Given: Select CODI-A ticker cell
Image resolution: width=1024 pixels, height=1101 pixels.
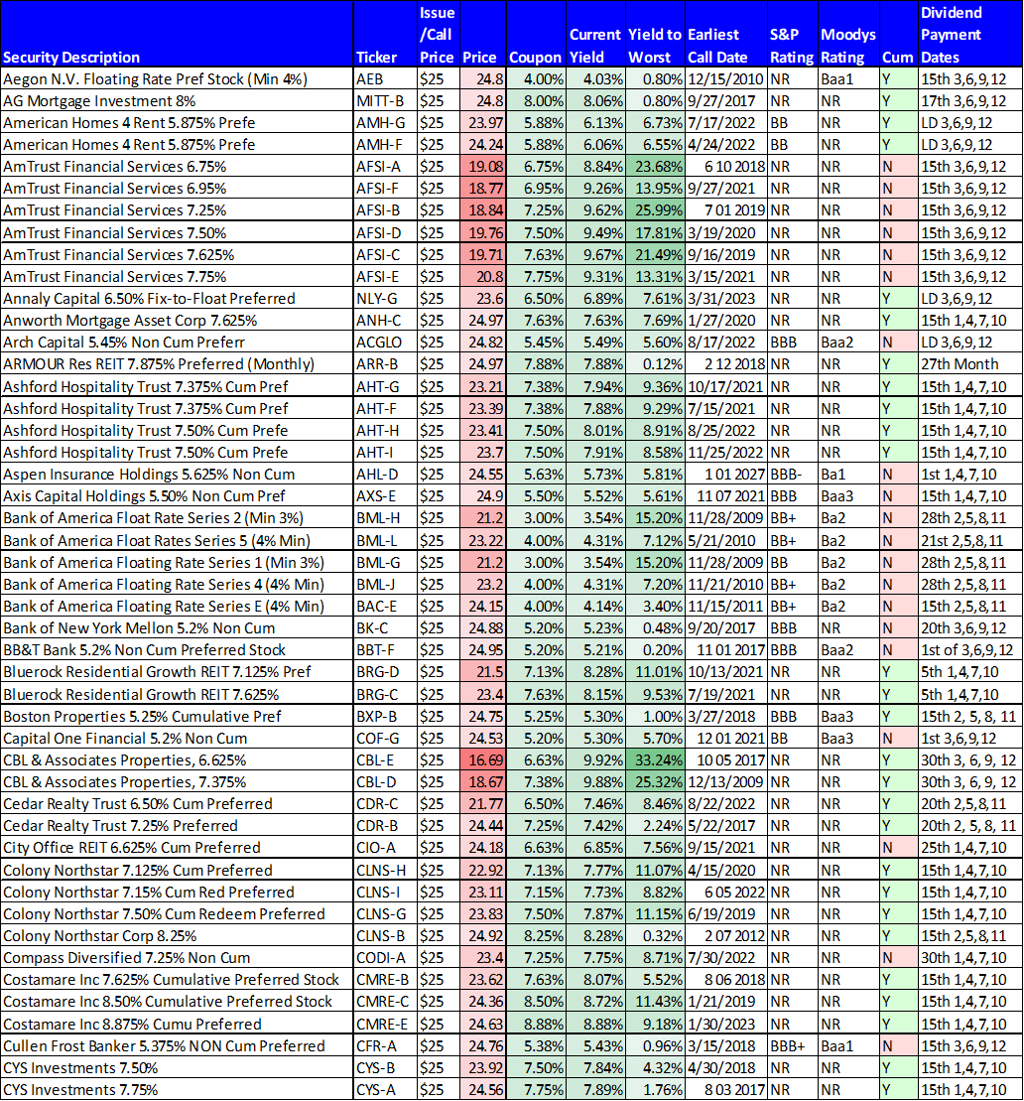Looking at the screenshot, I should pyautogui.click(x=385, y=958).
